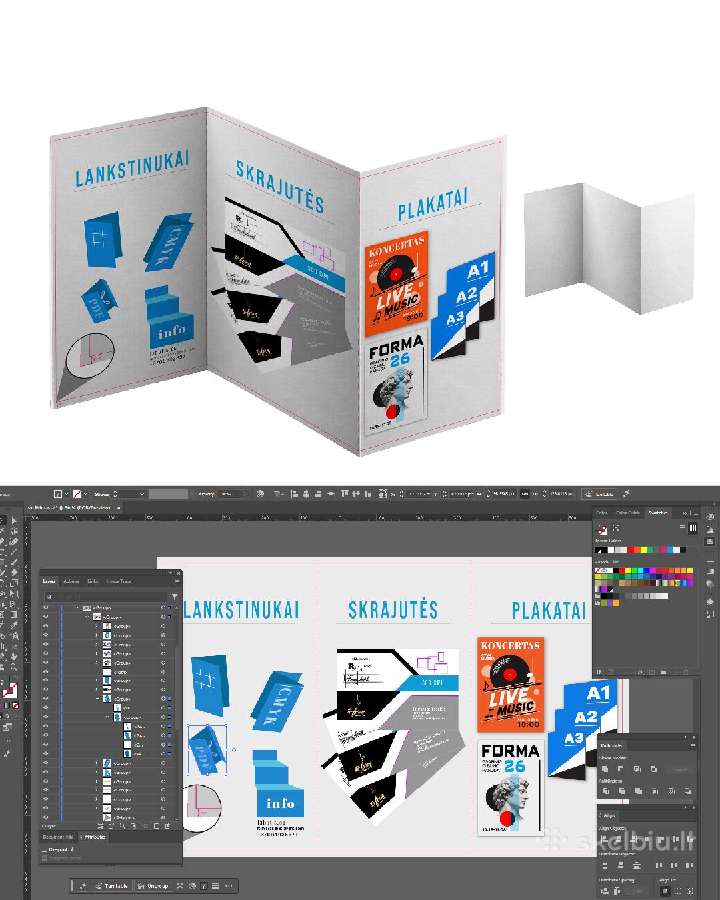The width and height of the screenshot is (720, 900).
Task: Switch to Document Info tab
Action: (57, 837)
